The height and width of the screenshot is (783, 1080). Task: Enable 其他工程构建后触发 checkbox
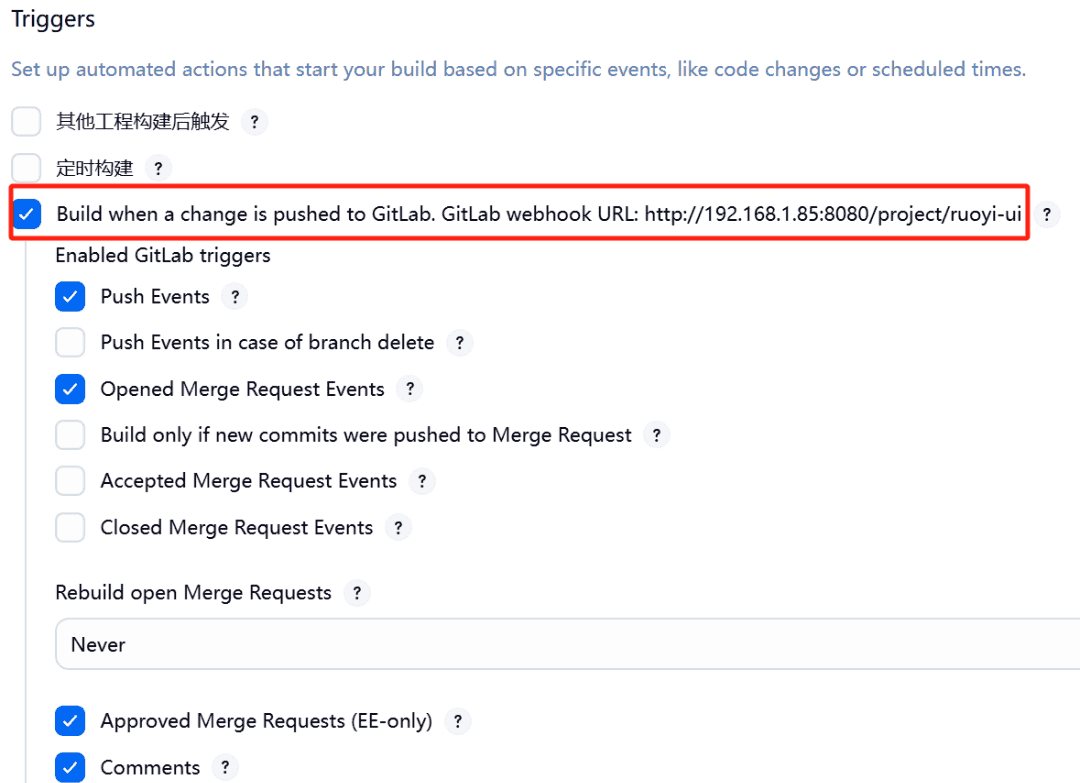point(26,122)
